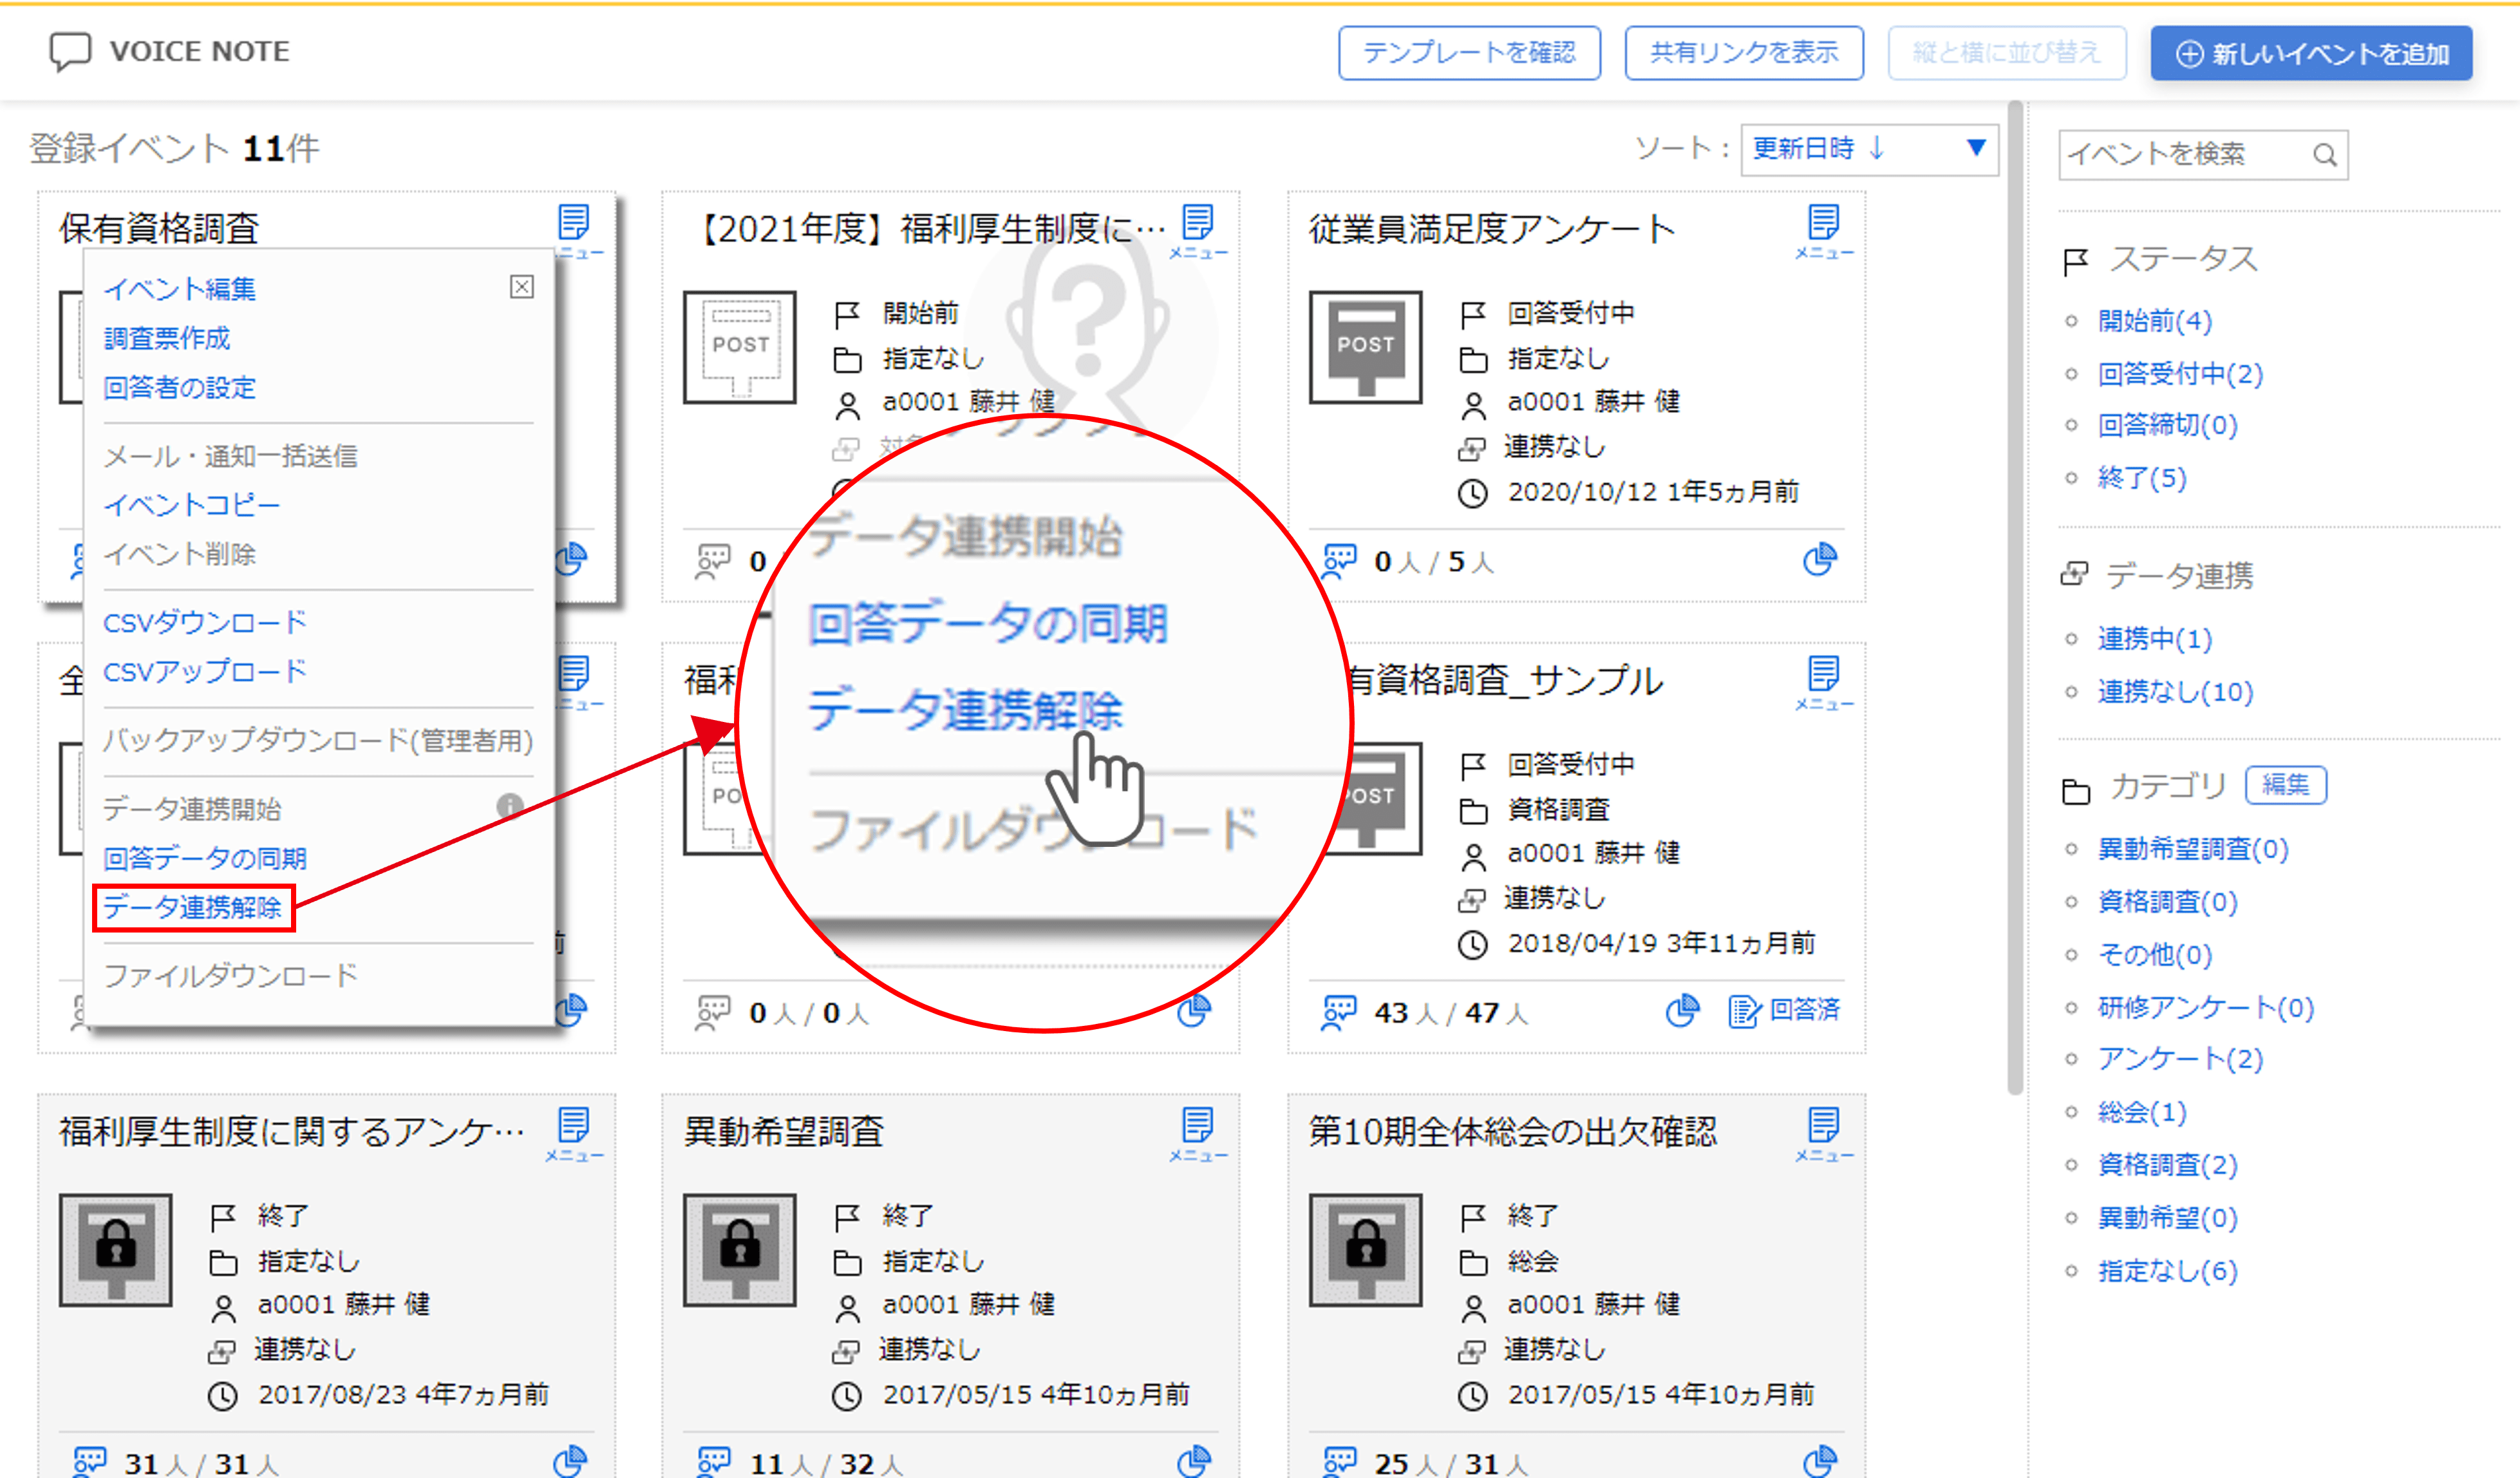Choose イベントコピー from the menu
The image size is (2520, 1478).
192,505
